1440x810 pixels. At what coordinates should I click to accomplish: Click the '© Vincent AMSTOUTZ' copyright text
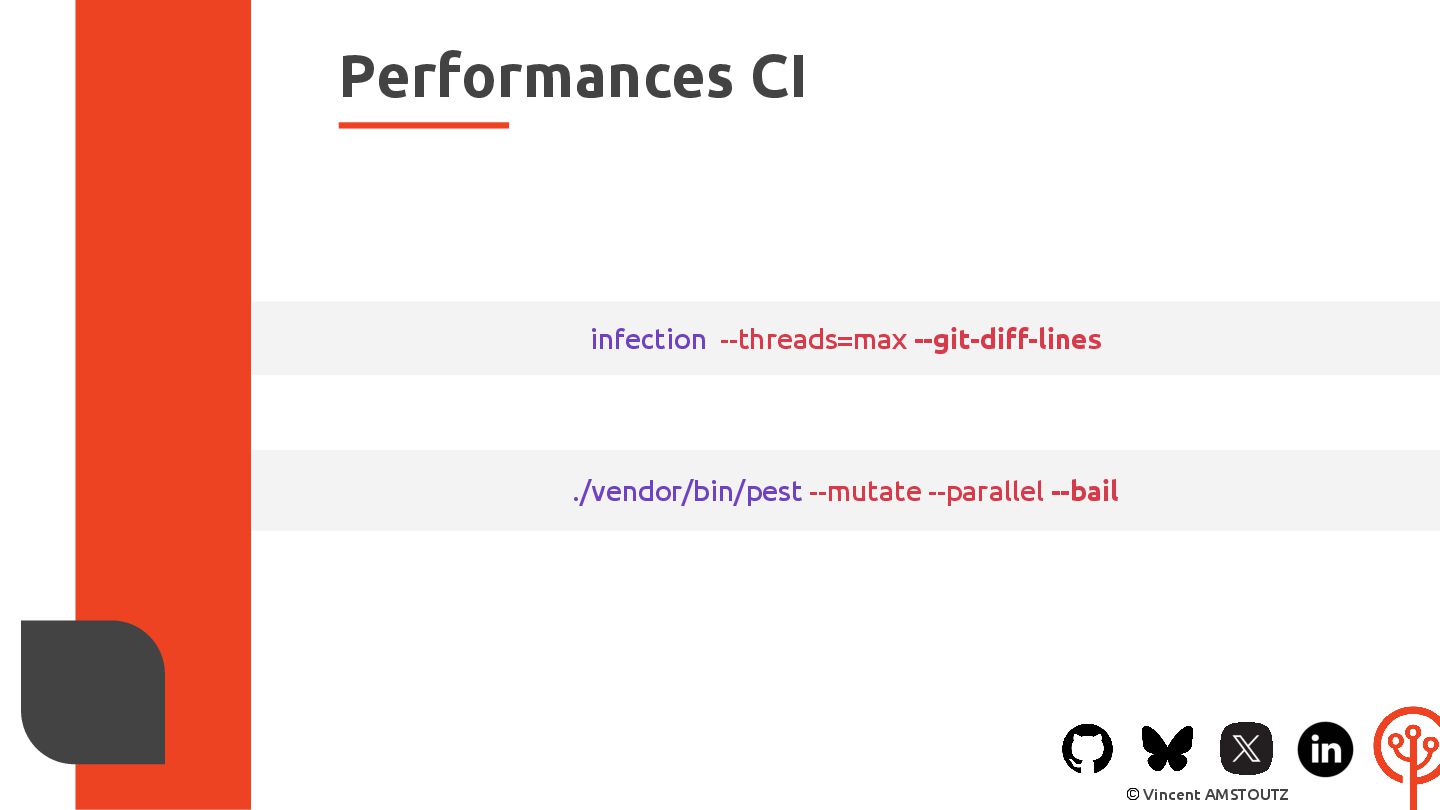tap(1206, 794)
